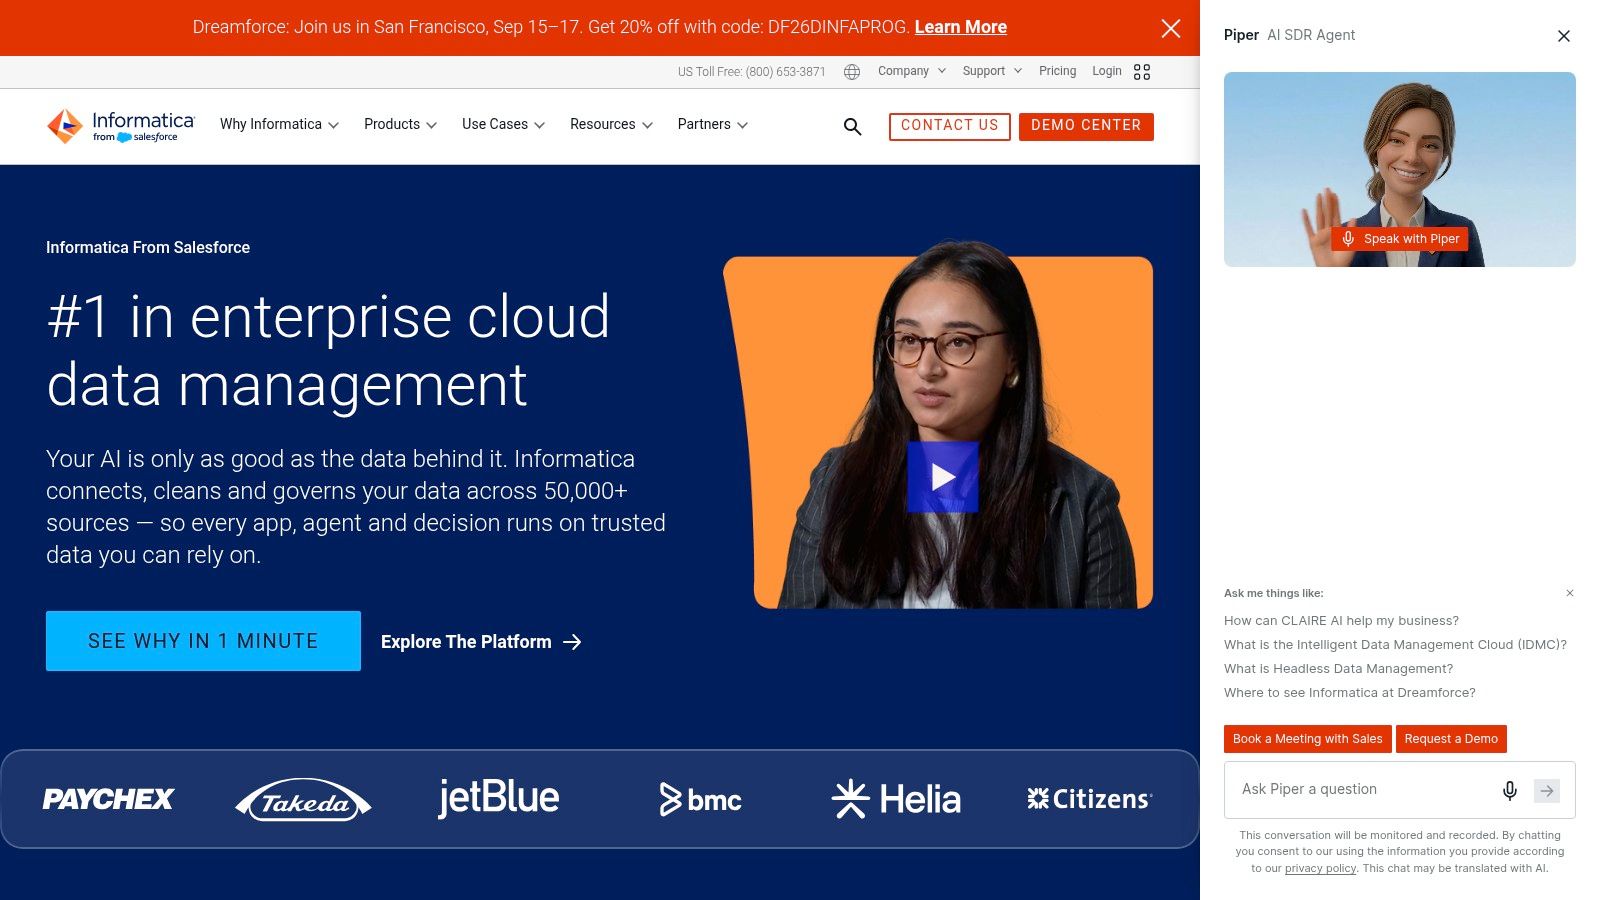Click the PAYCHEX customer logo
1600x900 pixels.
(108, 799)
